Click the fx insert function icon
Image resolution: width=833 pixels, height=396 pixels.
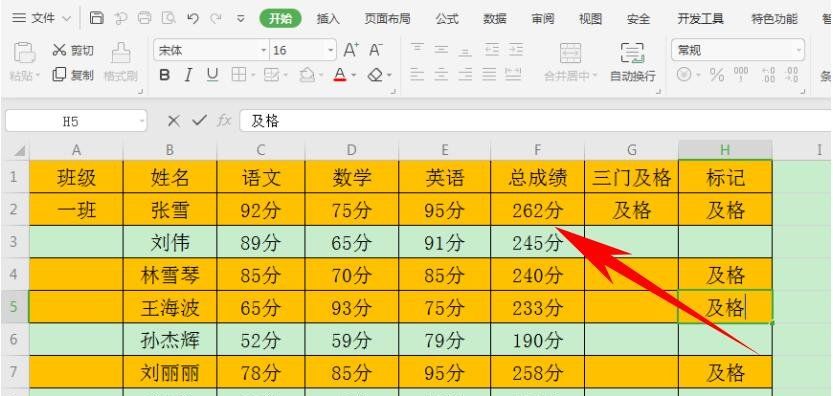click(x=224, y=121)
